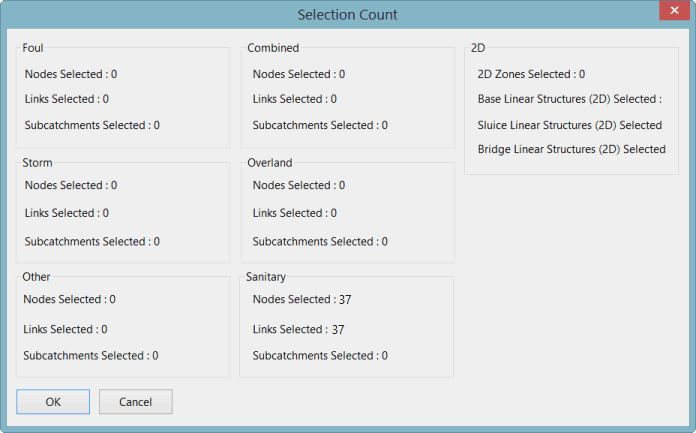Click Combined Nodes Selected label
Screen dimensions: 696x433
point(299,74)
